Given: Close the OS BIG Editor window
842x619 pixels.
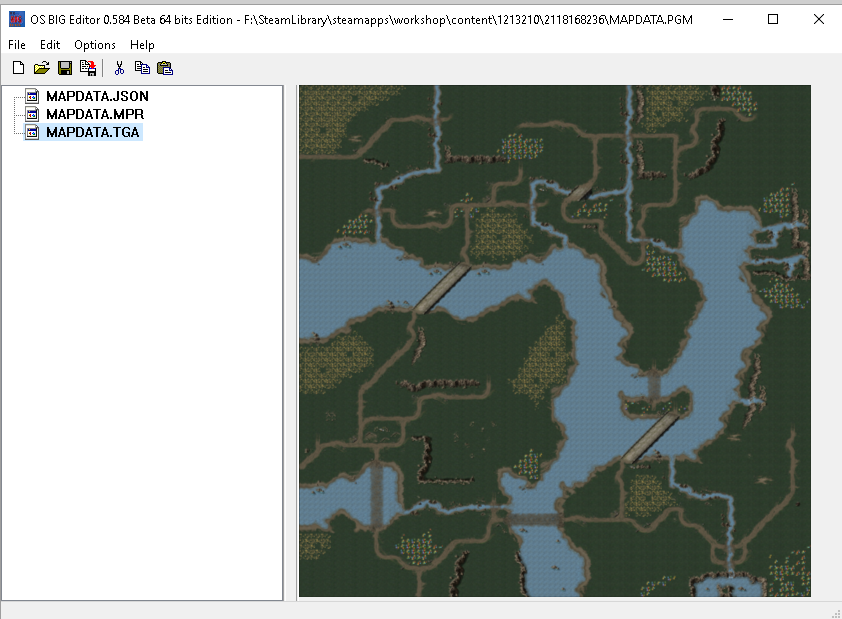Looking at the screenshot, I should [818, 19].
